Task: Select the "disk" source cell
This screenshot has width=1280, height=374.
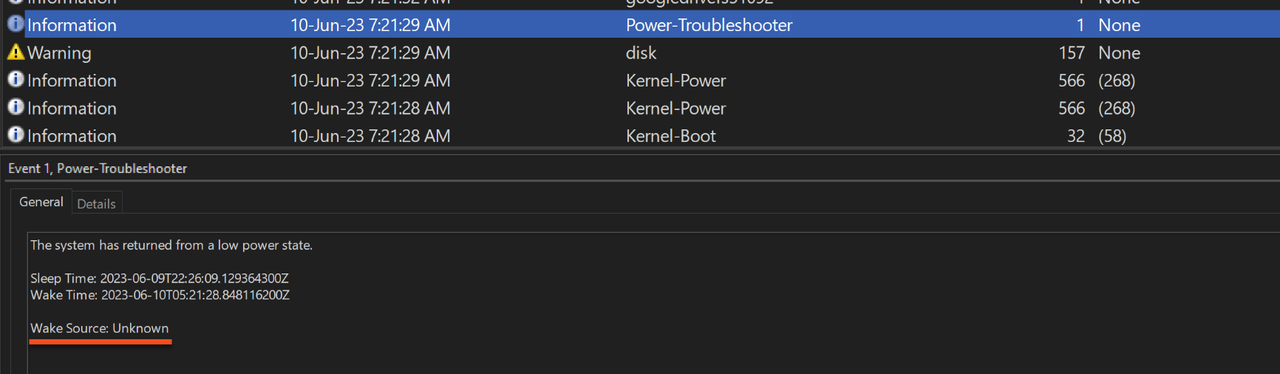Action: click(641, 53)
